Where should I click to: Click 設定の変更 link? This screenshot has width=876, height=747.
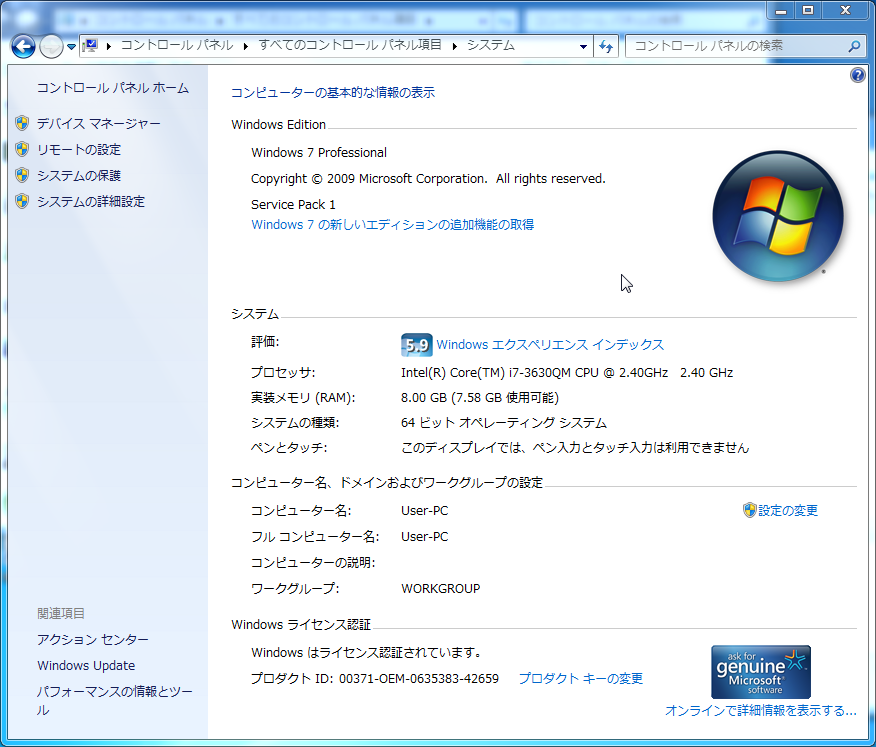coord(788,511)
